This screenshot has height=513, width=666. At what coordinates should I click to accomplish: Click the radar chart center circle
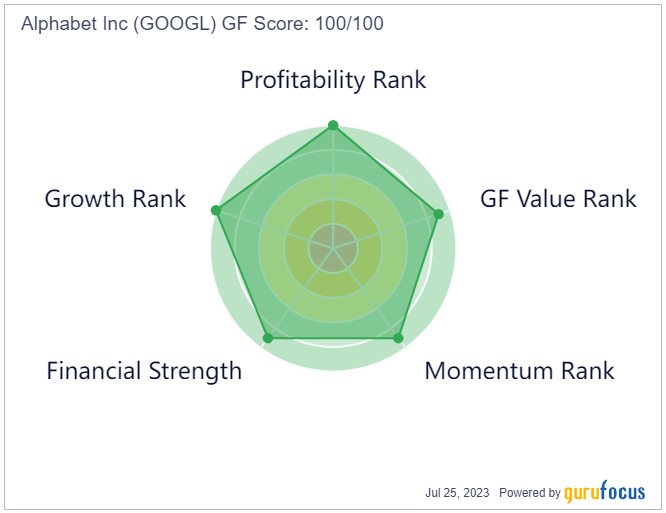[x=333, y=248]
